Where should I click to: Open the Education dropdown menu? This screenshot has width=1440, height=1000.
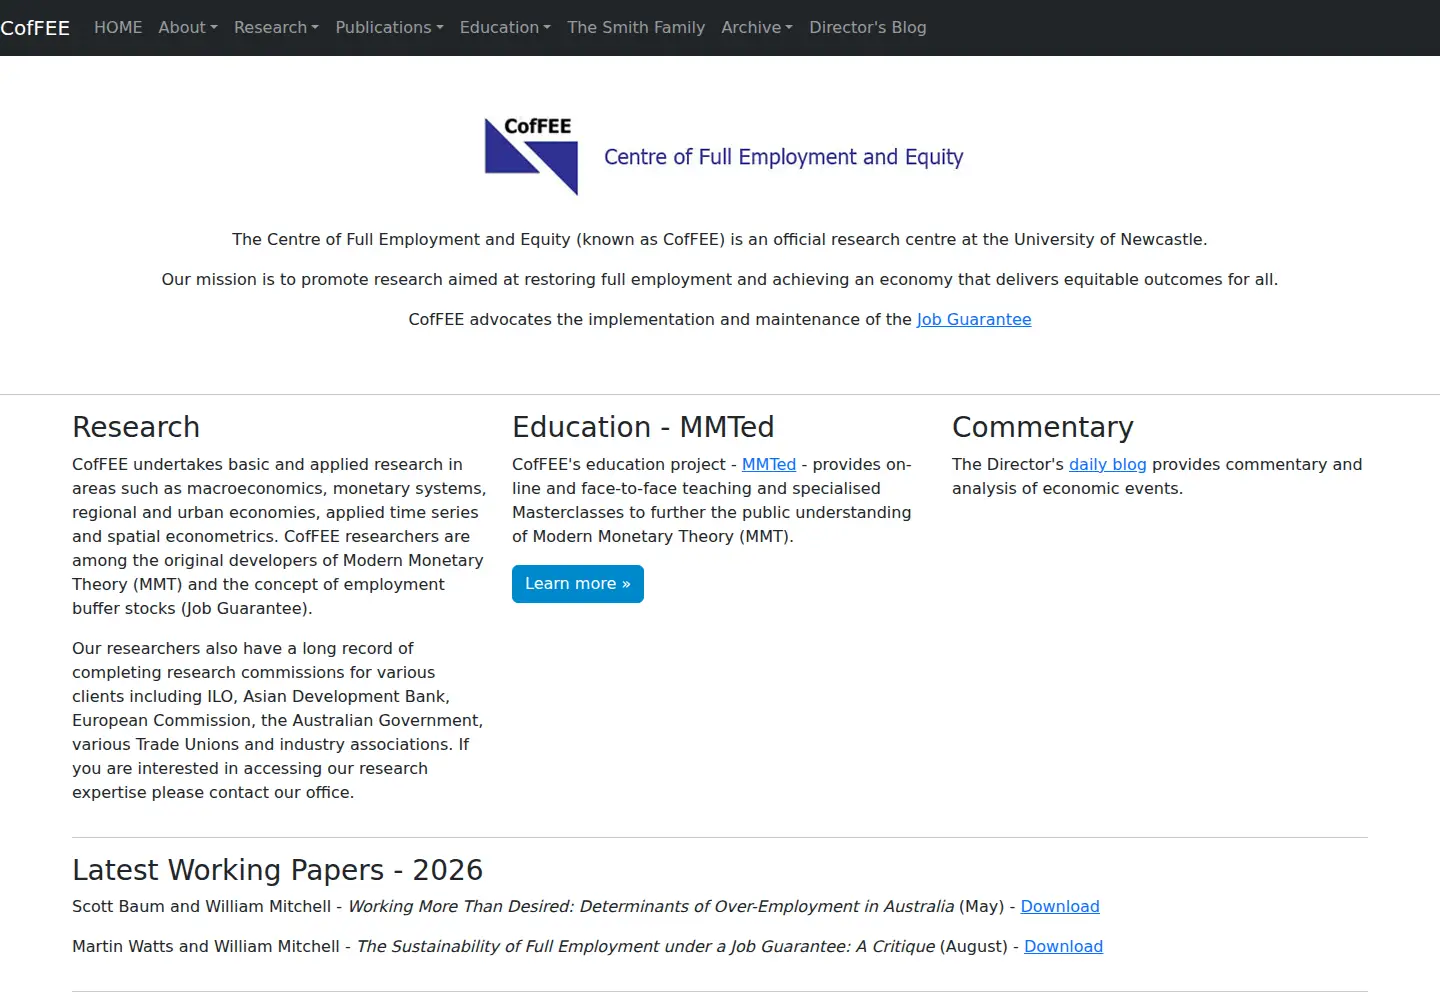pyautogui.click(x=505, y=28)
